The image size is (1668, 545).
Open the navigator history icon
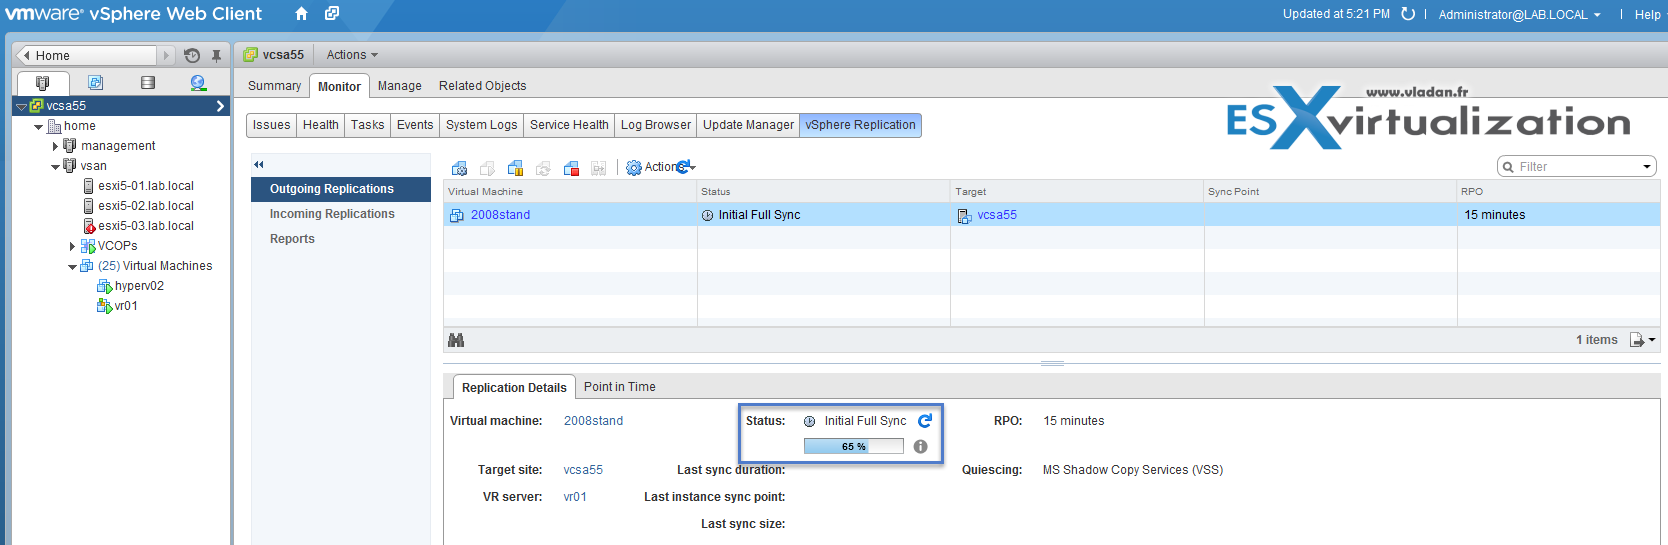[x=192, y=56]
